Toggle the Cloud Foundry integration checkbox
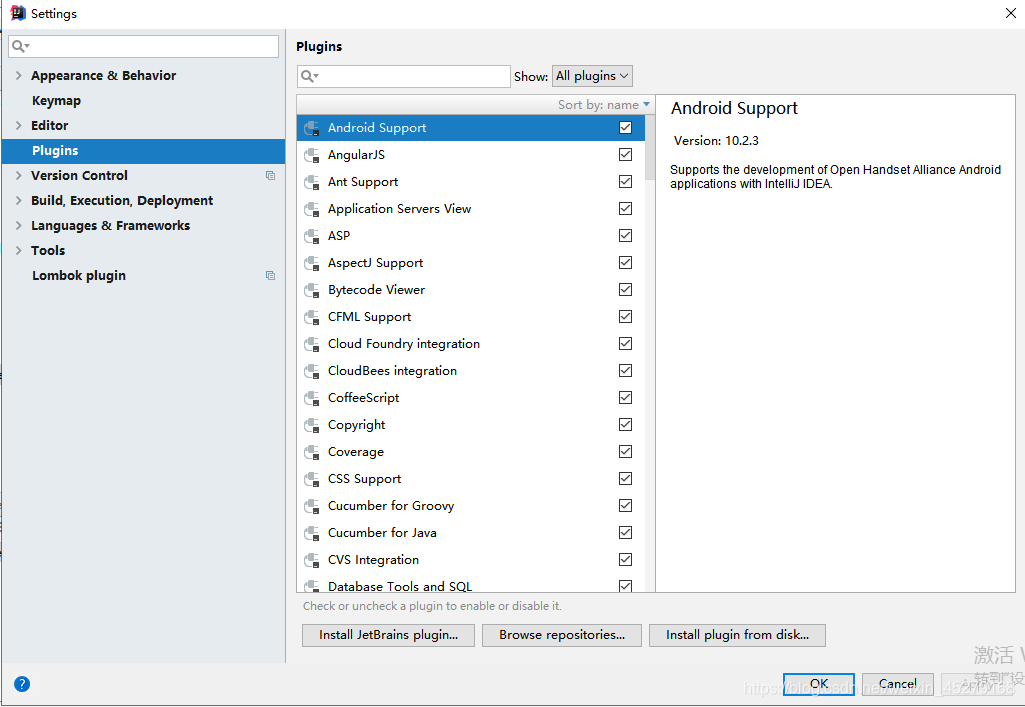This screenshot has width=1025, height=707. (626, 343)
